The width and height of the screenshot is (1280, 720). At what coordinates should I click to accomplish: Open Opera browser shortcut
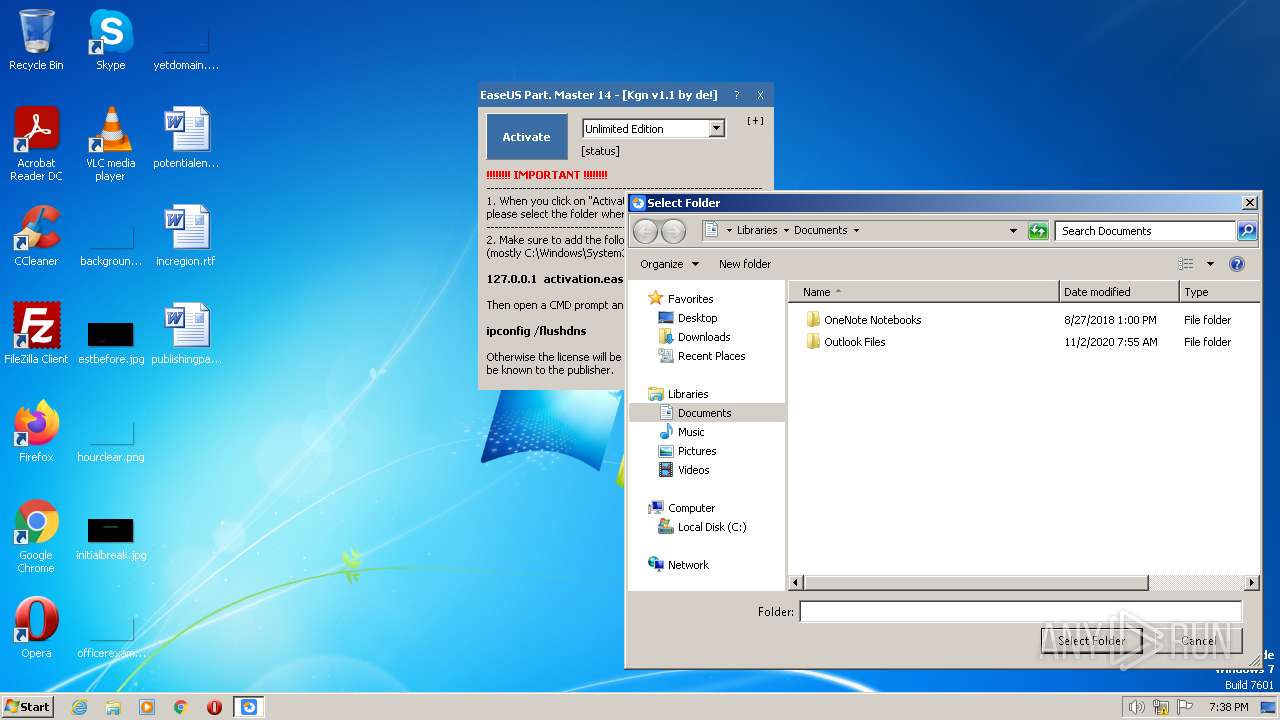(x=36, y=628)
